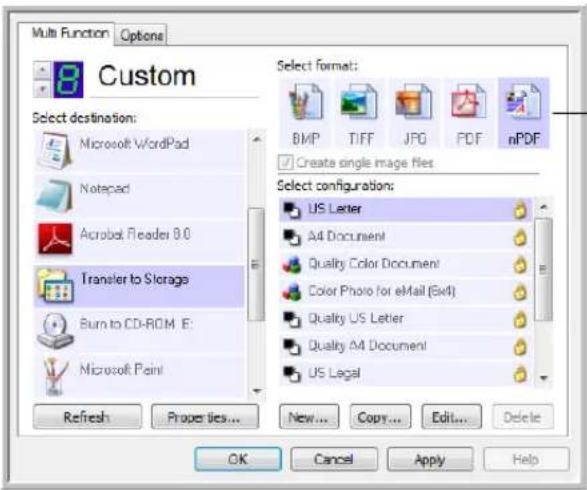Select "Quality US Letter" configuration text
The width and height of the screenshot is (587, 490).
356,319
